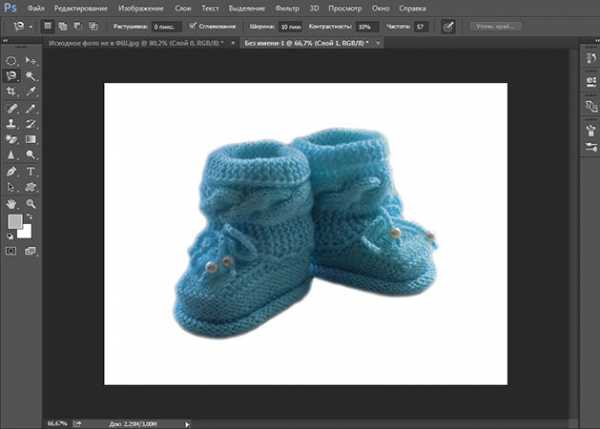Enable tablet pen pressure option

point(446,25)
